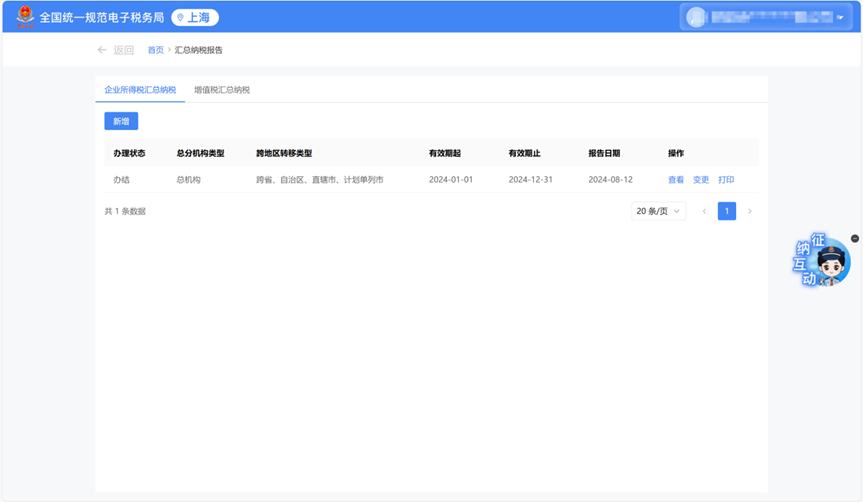Click 查看 for the 办结 record
This screenshot has width=863, height=502.
click(676, 180)
